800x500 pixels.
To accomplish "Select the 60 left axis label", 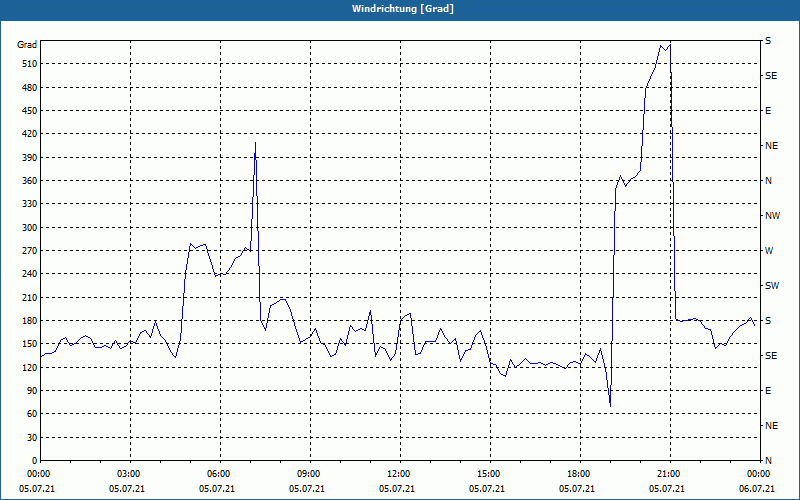I will (32, 414).
